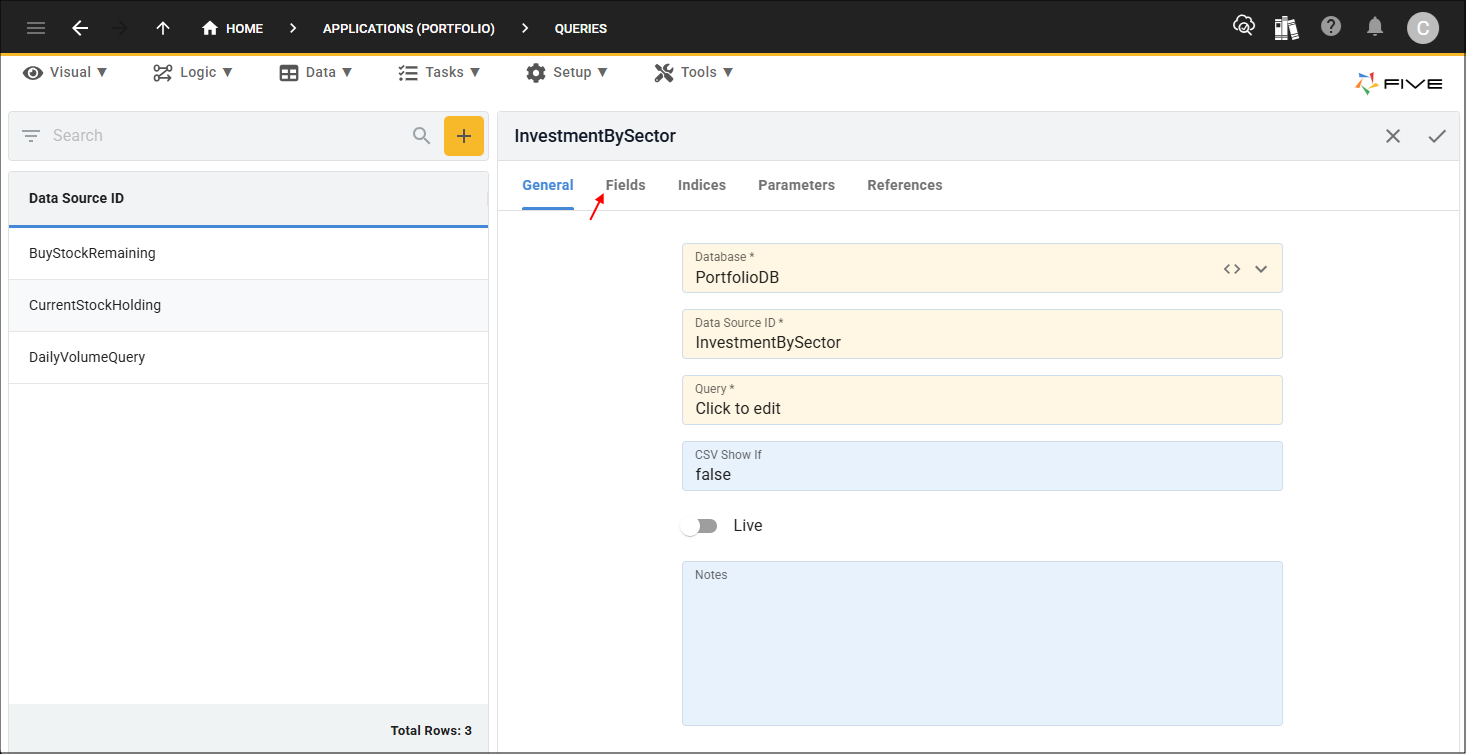Switch to the General tab

[x=548, y=185]
